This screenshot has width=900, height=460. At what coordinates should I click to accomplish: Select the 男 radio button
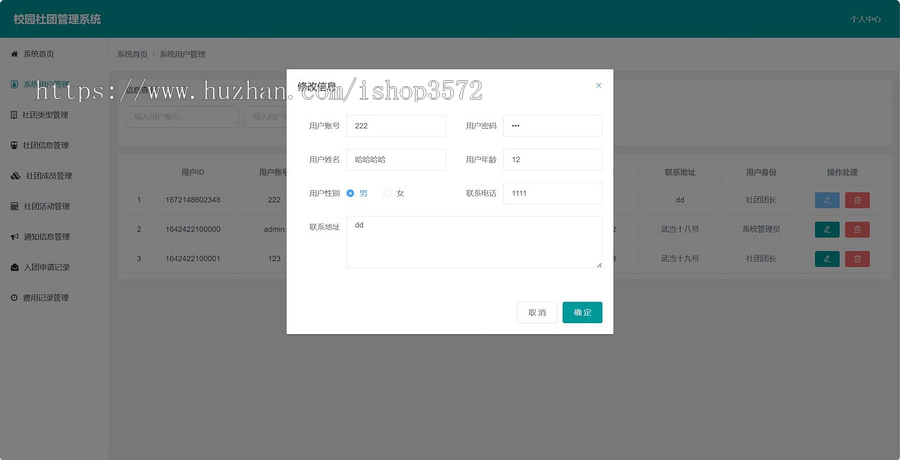tap(350, 194)
